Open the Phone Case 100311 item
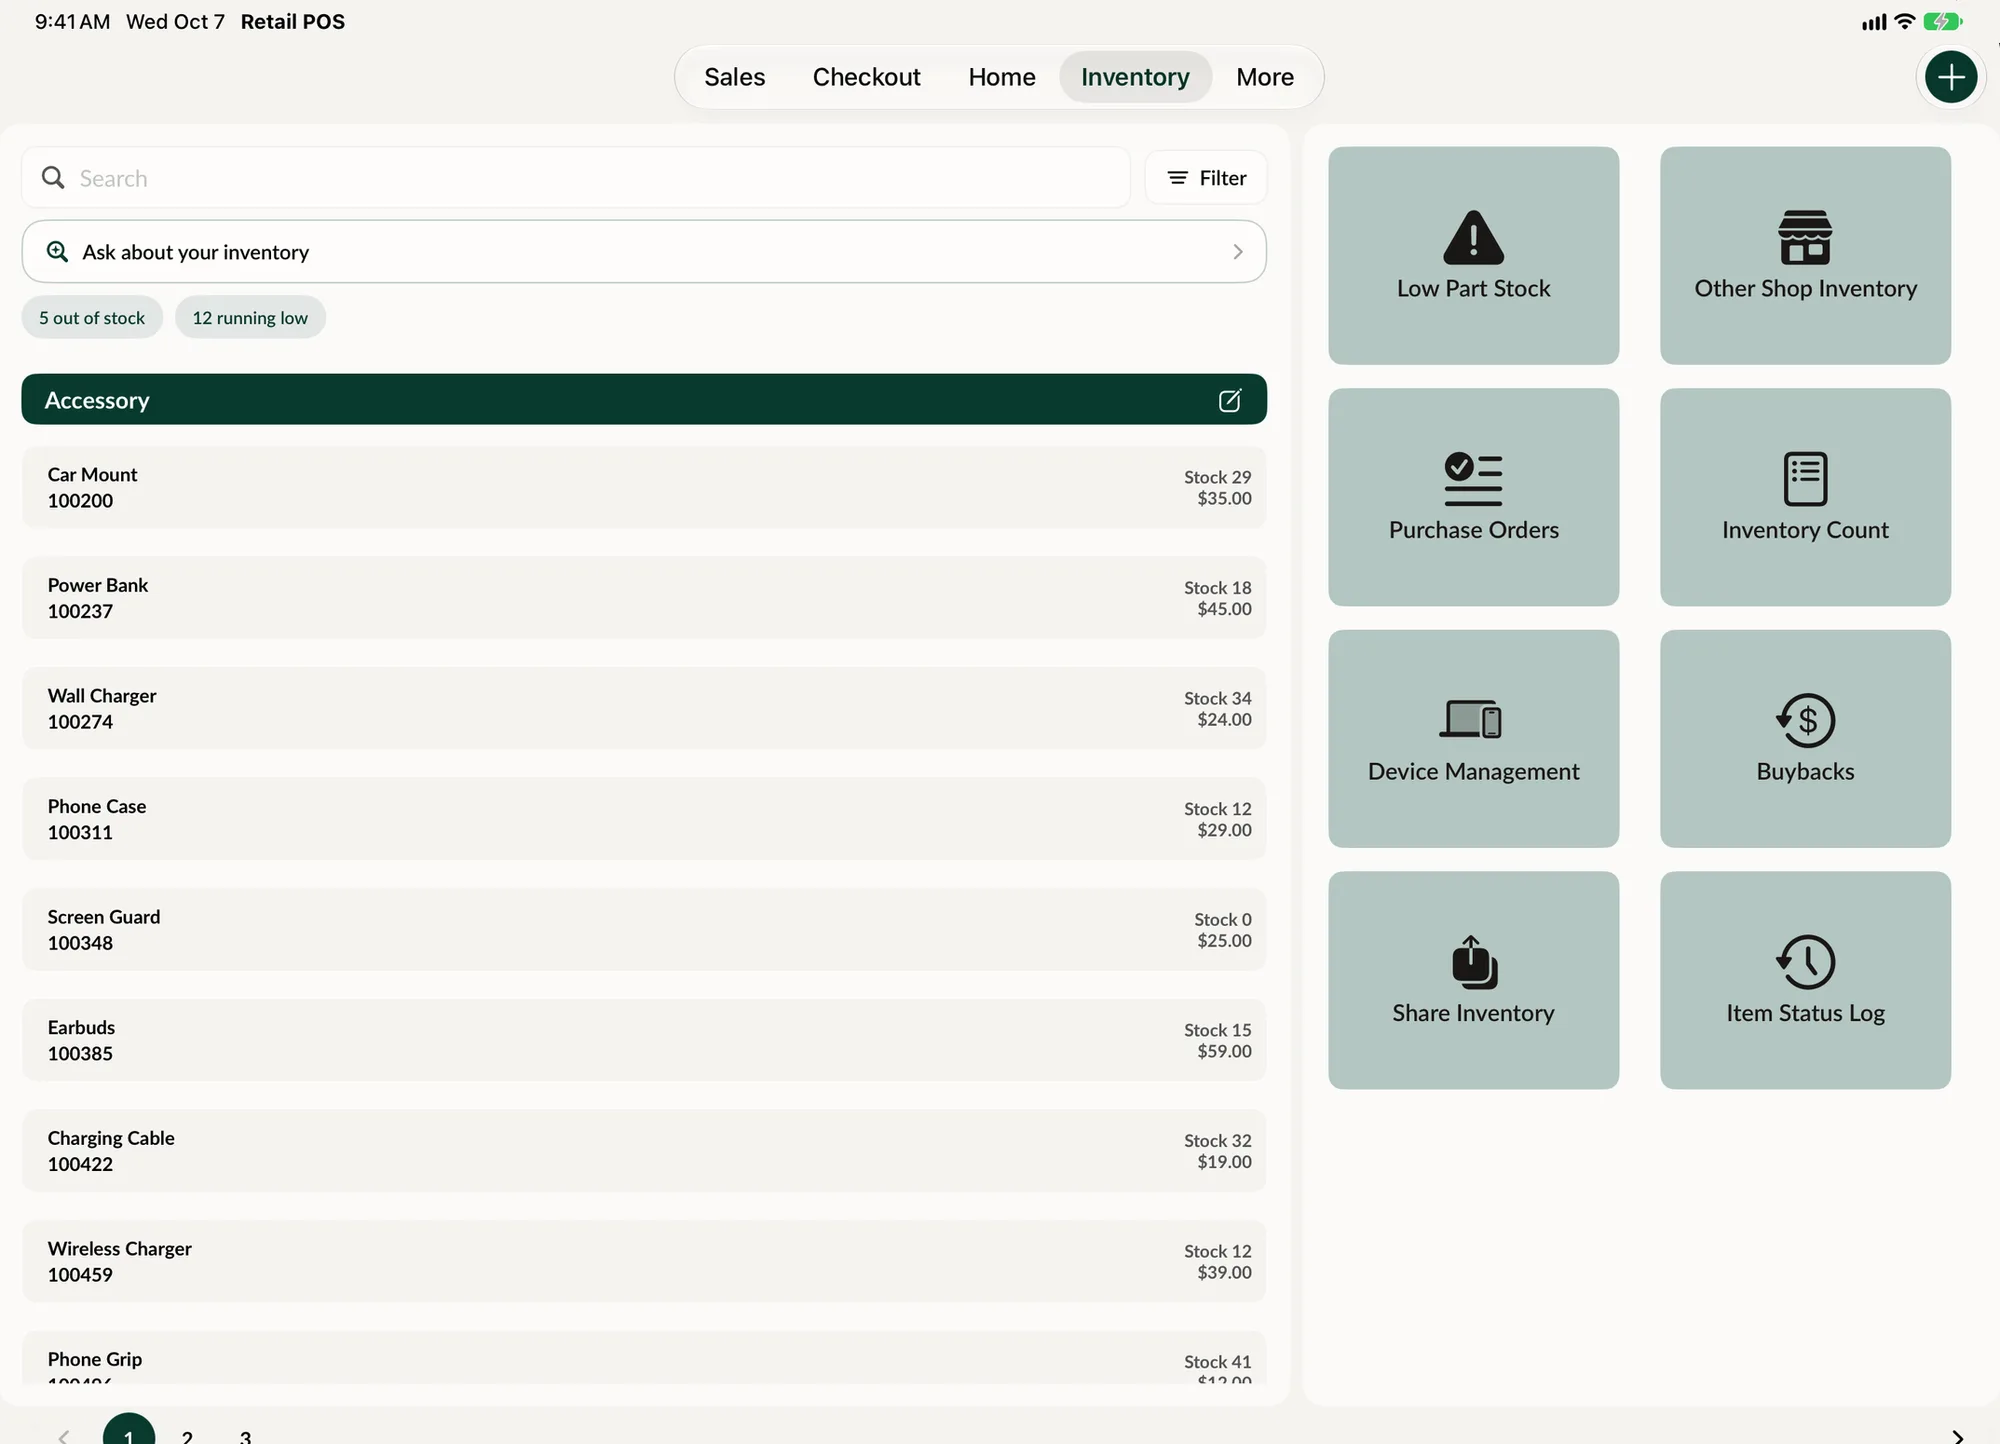This screenshot has width=2000, height=1444. [x=644, y=819]
